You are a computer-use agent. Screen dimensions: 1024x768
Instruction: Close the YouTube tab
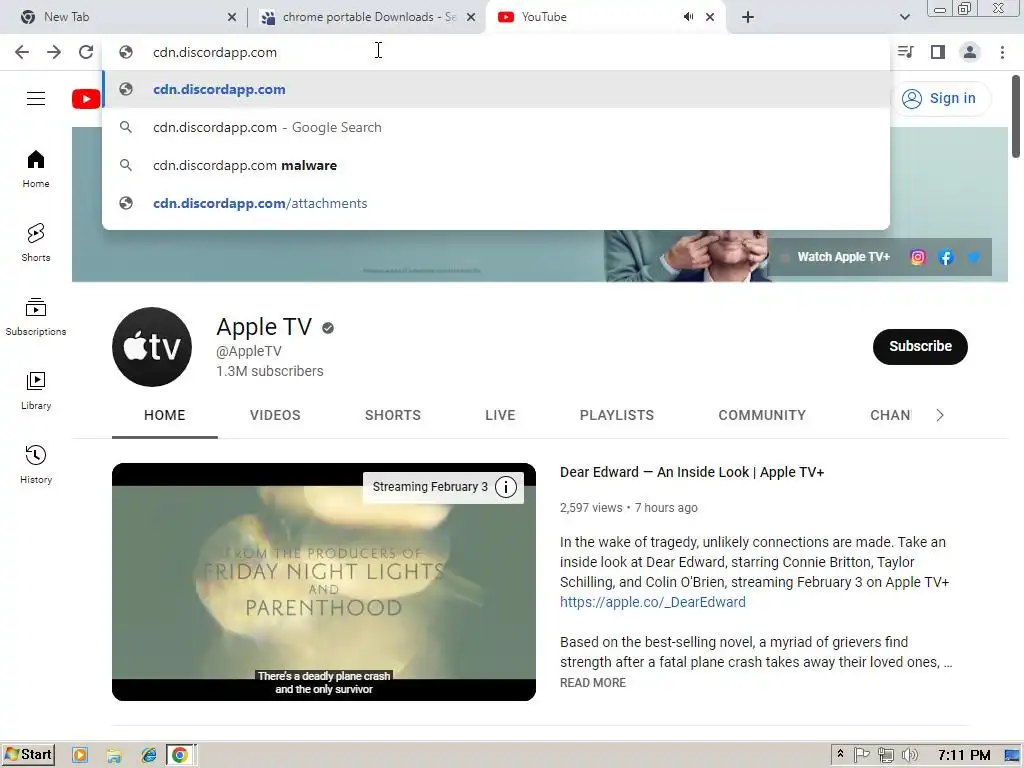[710, 17]
